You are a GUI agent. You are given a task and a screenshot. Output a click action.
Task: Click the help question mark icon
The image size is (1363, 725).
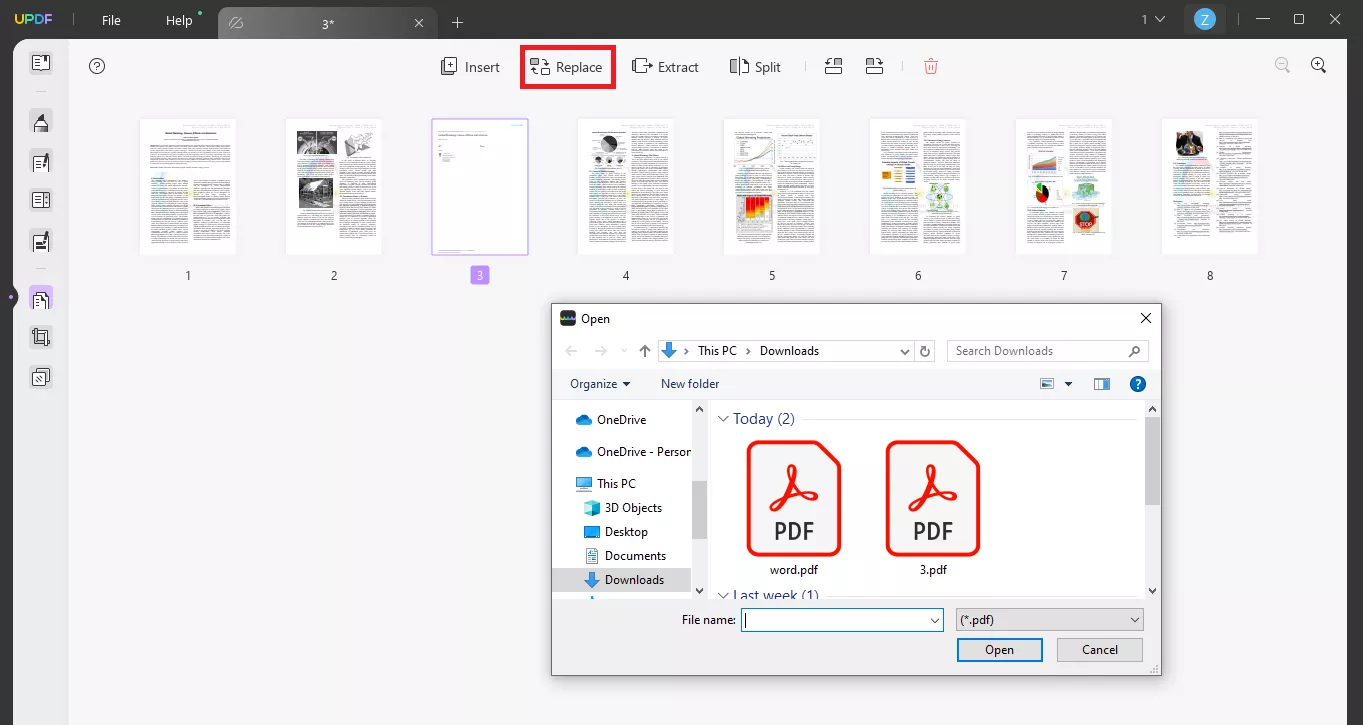[97, 67]
